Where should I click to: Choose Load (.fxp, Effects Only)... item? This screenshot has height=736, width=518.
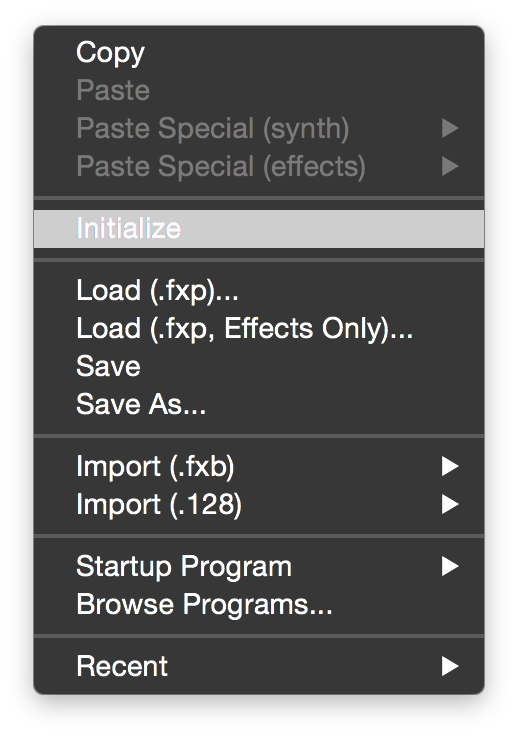click(259, 328)
